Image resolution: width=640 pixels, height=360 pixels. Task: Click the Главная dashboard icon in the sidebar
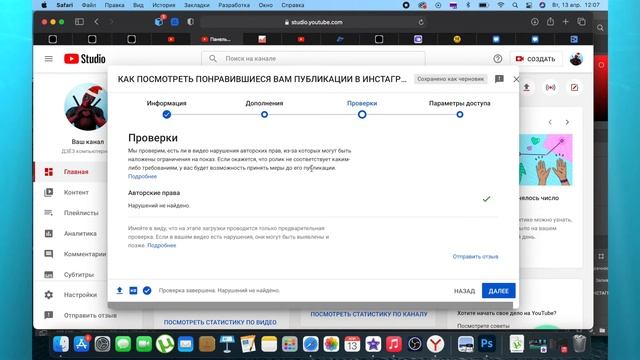coord(49,172)
